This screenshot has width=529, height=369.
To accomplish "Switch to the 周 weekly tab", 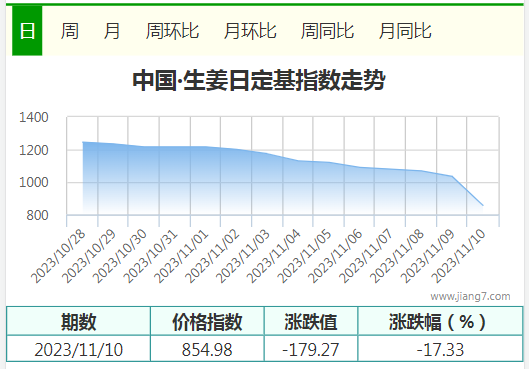I will [x=70, y=31].
